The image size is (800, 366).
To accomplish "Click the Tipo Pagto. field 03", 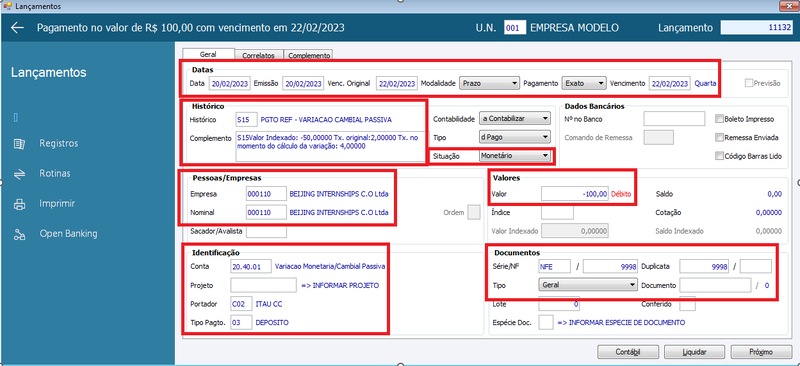I will (x=241, y=322).
